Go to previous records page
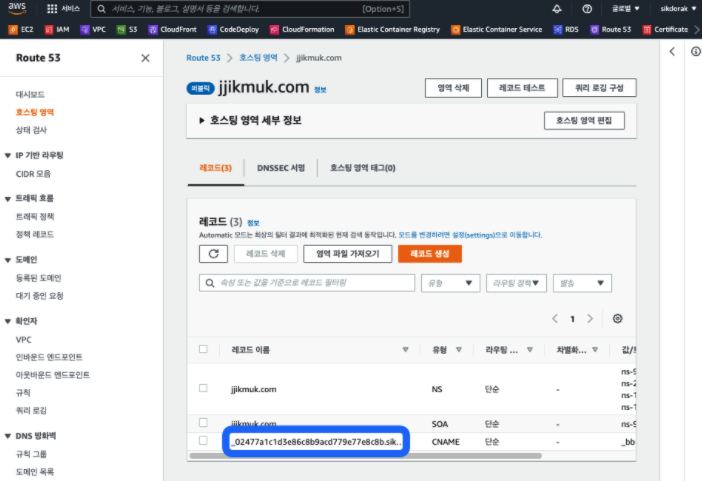 [x=555, y=319]
